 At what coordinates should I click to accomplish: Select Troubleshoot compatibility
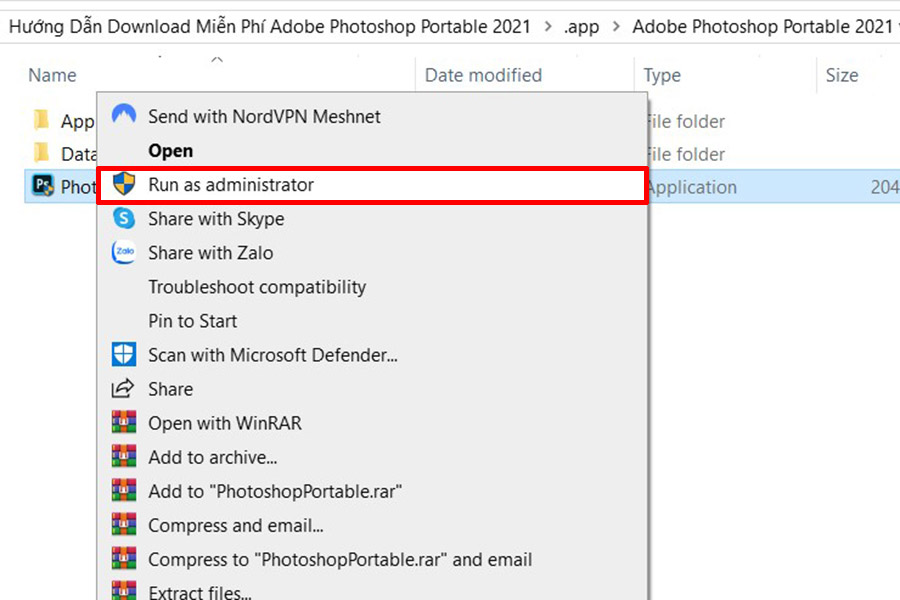[x=257, y=287]
